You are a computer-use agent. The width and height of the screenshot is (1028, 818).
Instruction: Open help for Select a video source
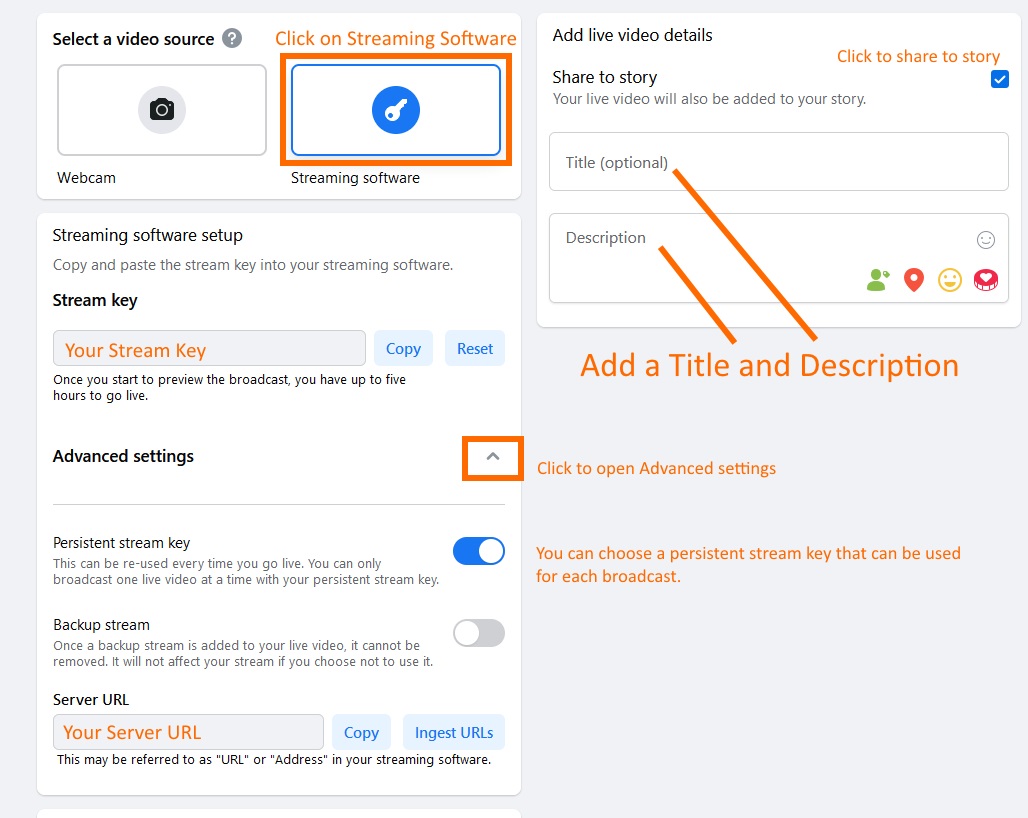tap(231, 39)
